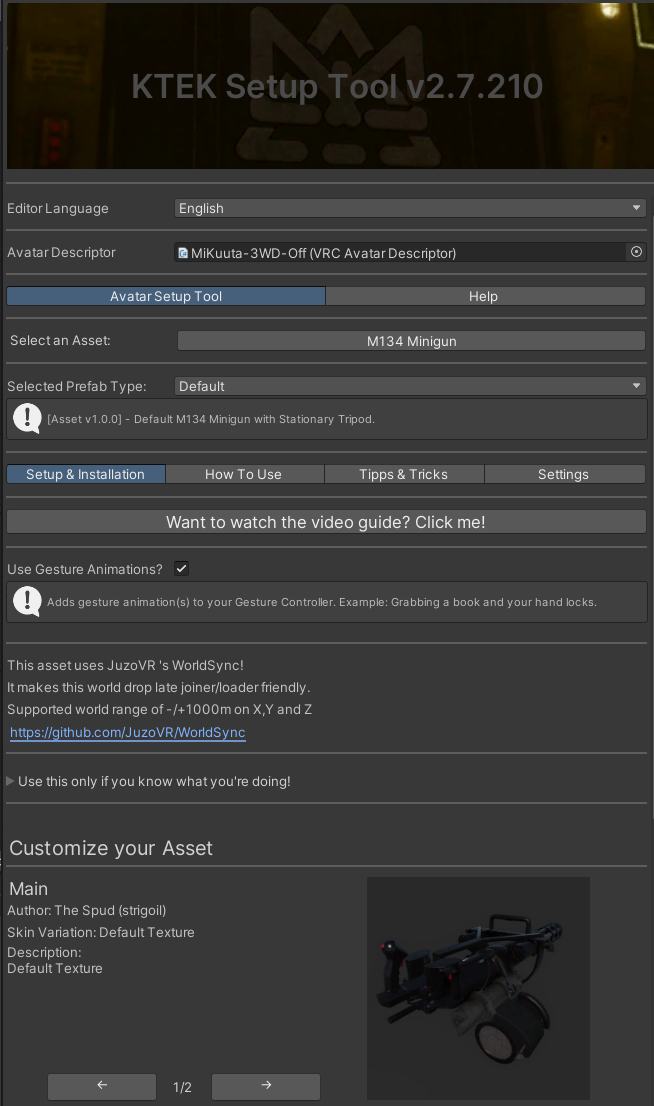This screenshot has height=1106, width=654.
Task: Open the How To Use tab
Action: (x=244, y=474)
